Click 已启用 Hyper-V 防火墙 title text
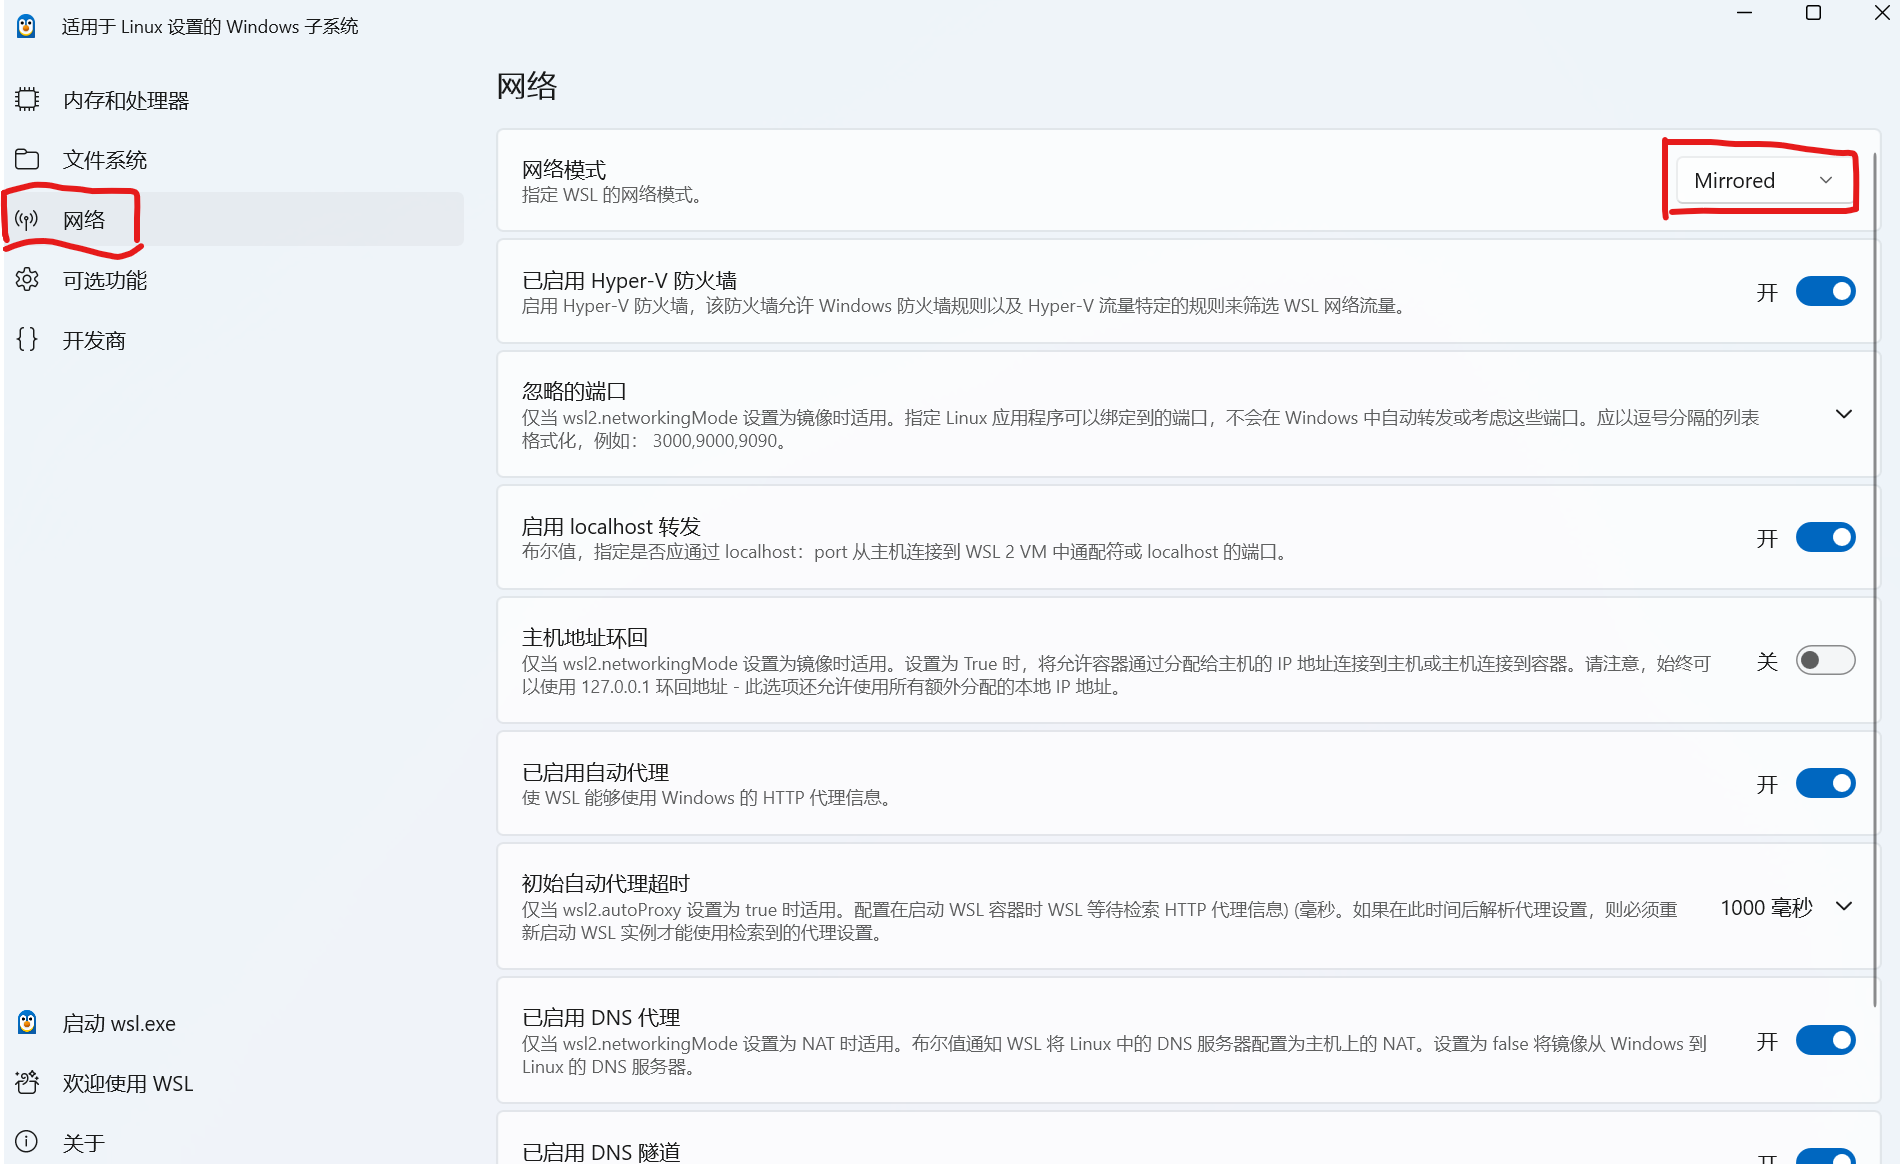This screenshot has width=1900, height=1164. click(x=629, y=281)
